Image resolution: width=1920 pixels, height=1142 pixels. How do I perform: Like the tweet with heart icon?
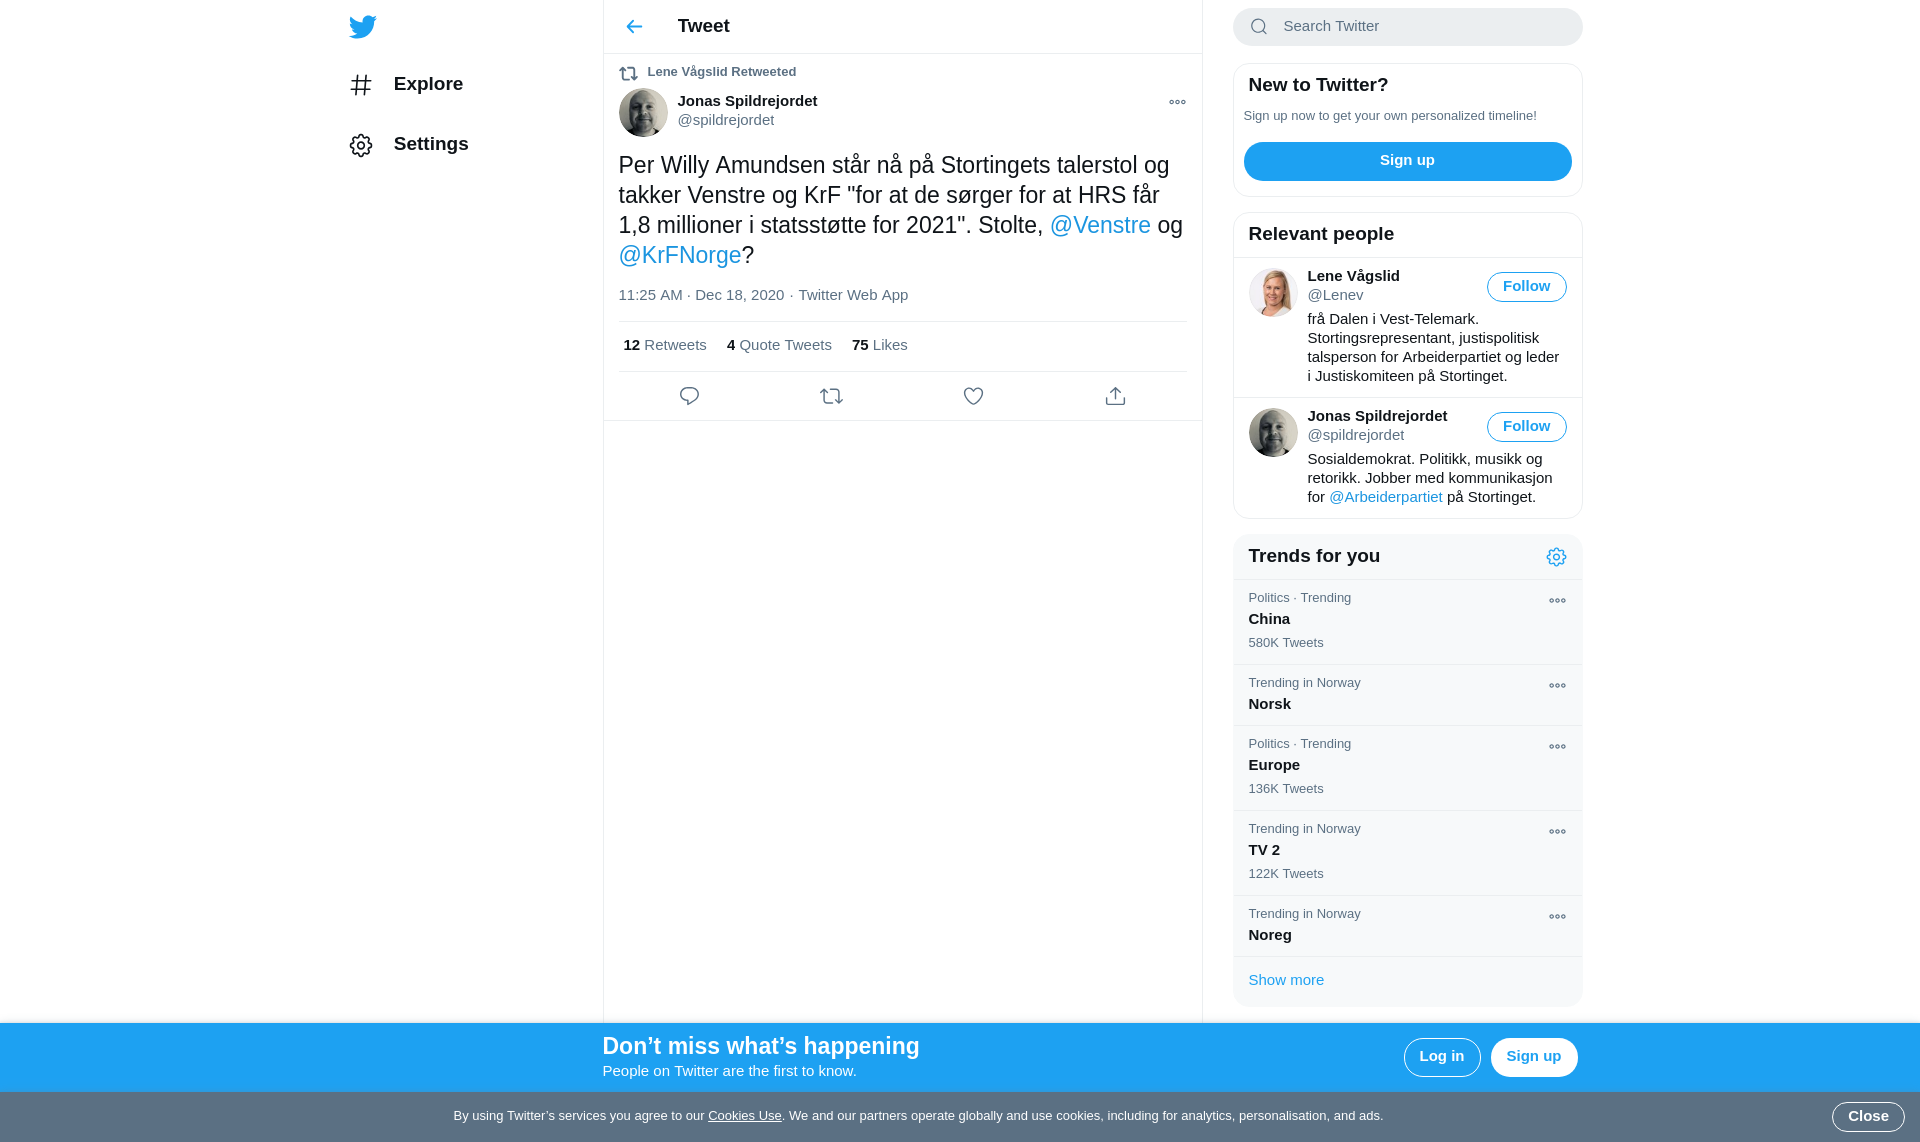[973, 396]
